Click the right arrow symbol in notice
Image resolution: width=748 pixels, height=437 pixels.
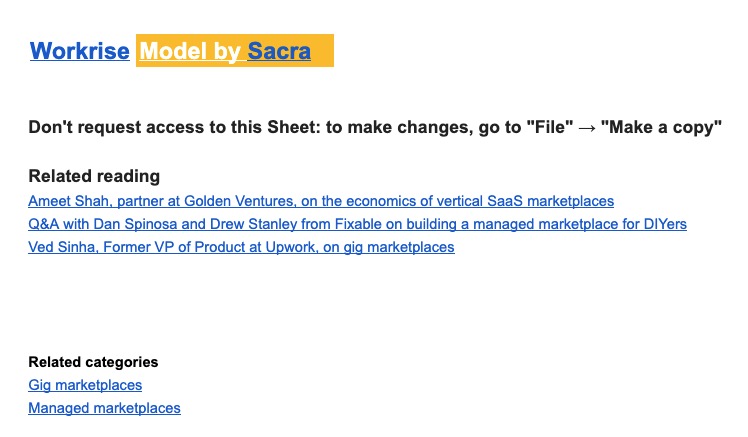click(x=587, y=128)
